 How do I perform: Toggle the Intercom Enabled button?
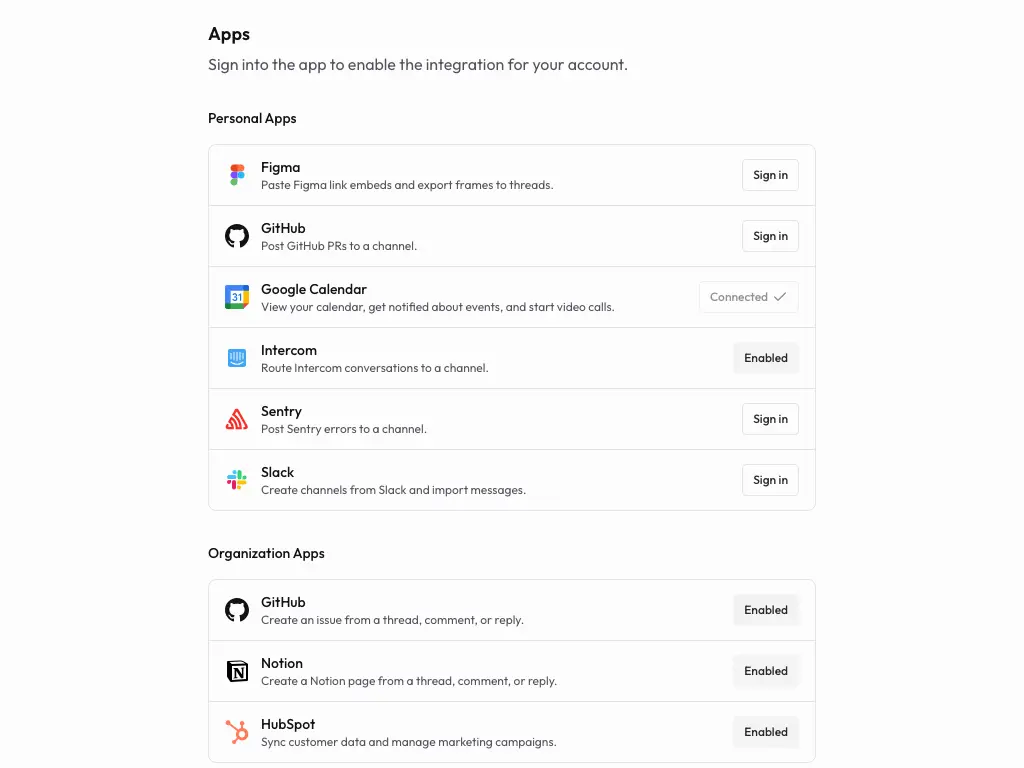click(766, 358)
